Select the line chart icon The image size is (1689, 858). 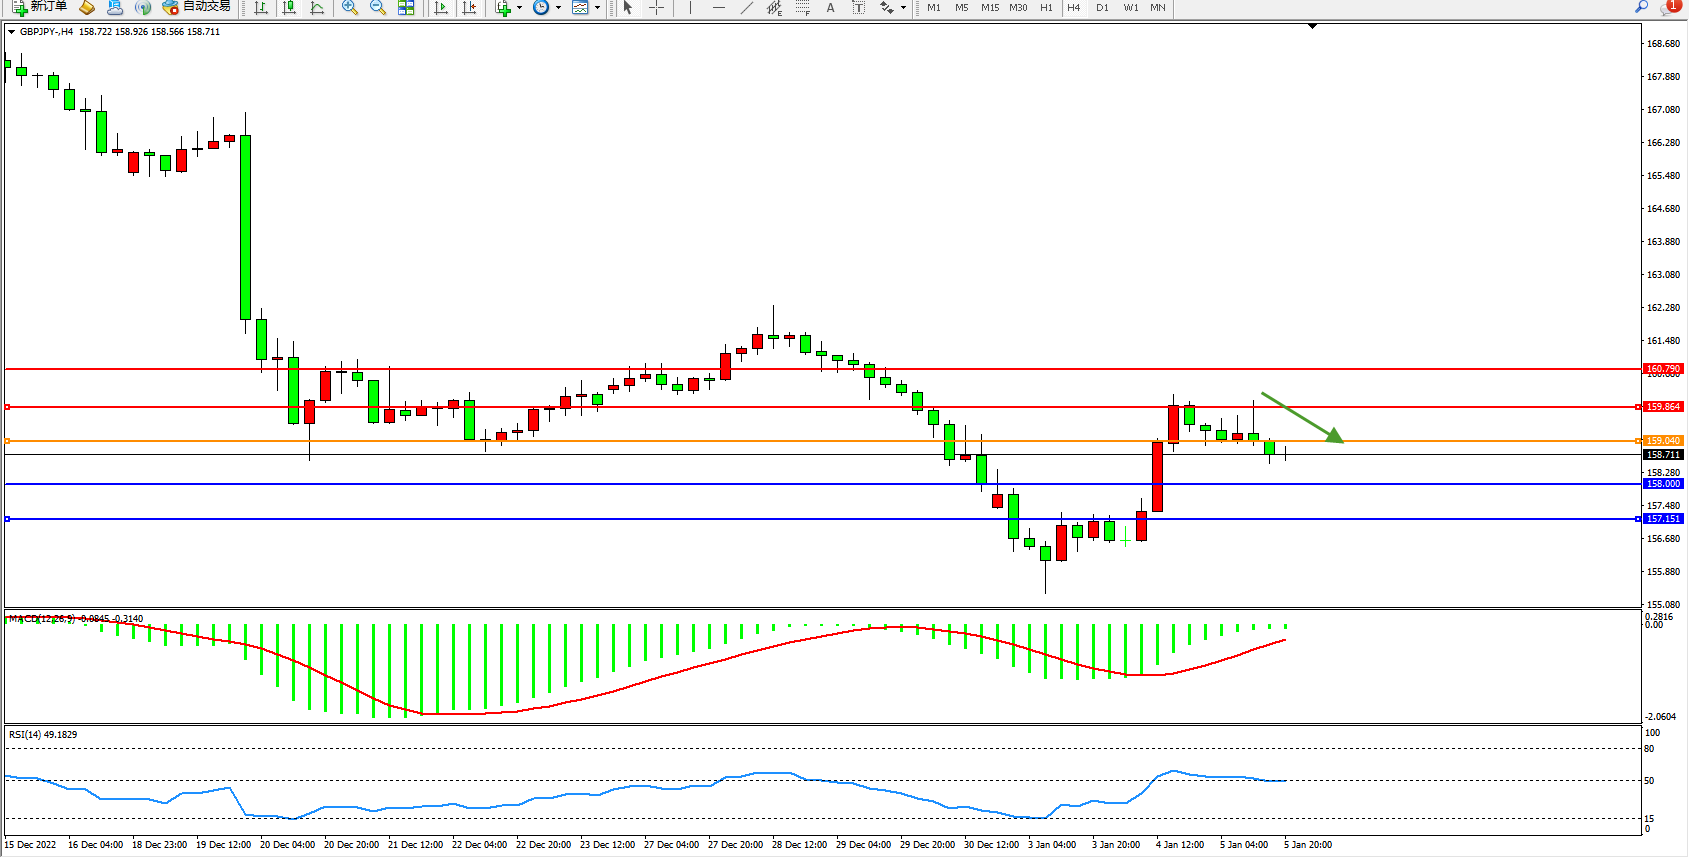click(x=317, y=8)
